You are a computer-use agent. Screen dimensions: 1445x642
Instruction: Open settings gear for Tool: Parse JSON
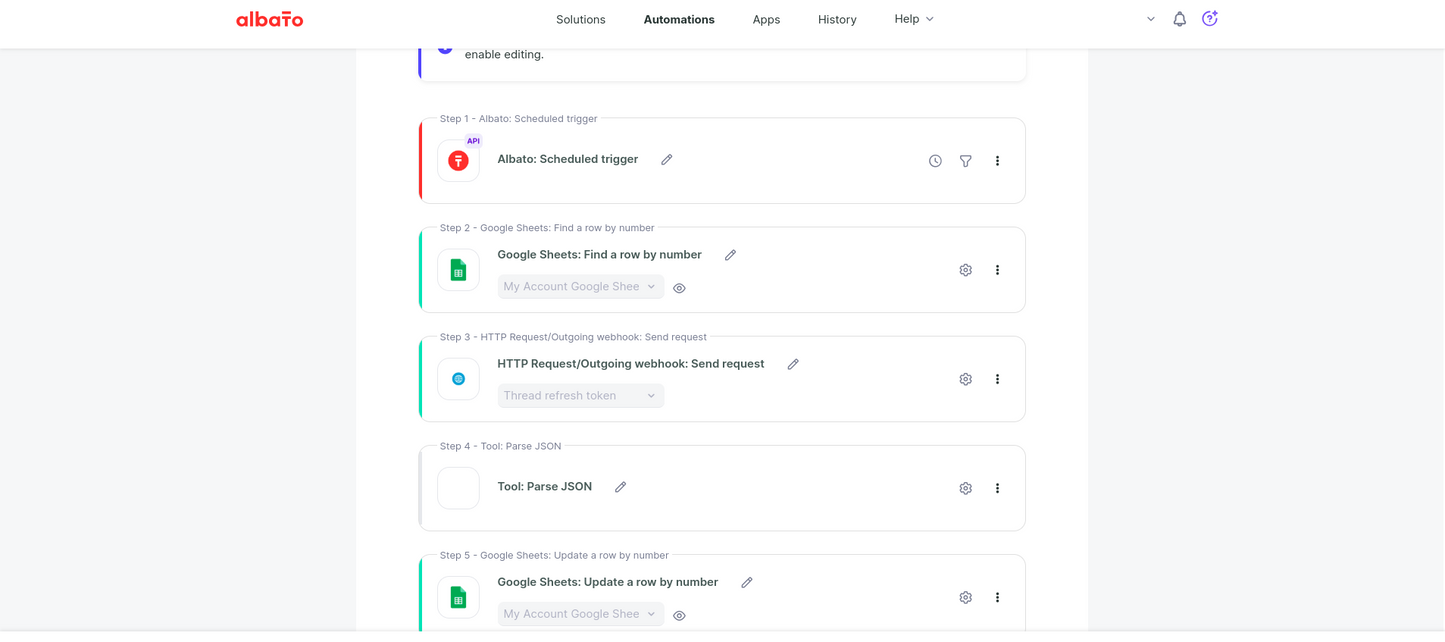[x=966, y=488]
